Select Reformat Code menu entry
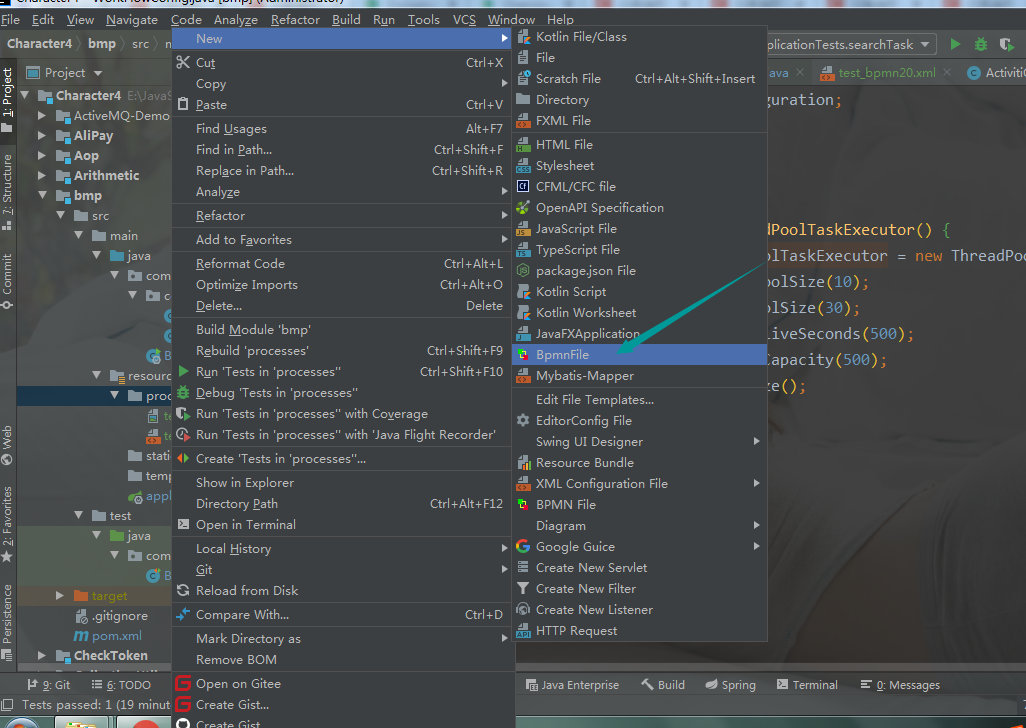 coord(342,264)
